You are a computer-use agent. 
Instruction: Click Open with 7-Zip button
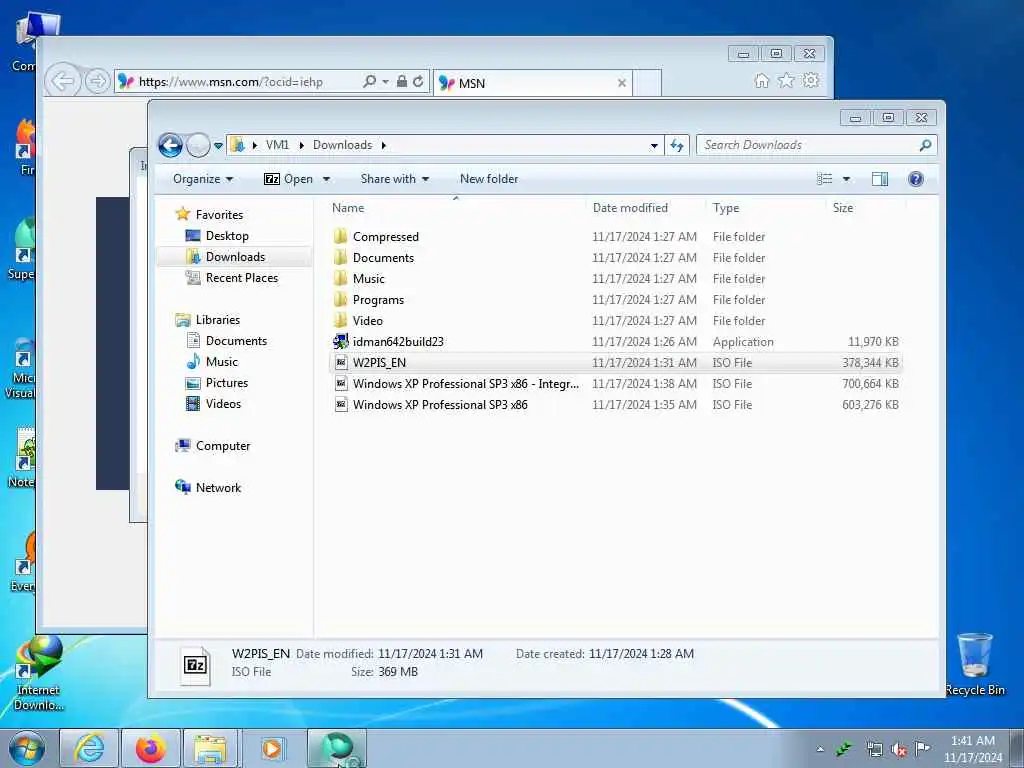tap(288, 179)
